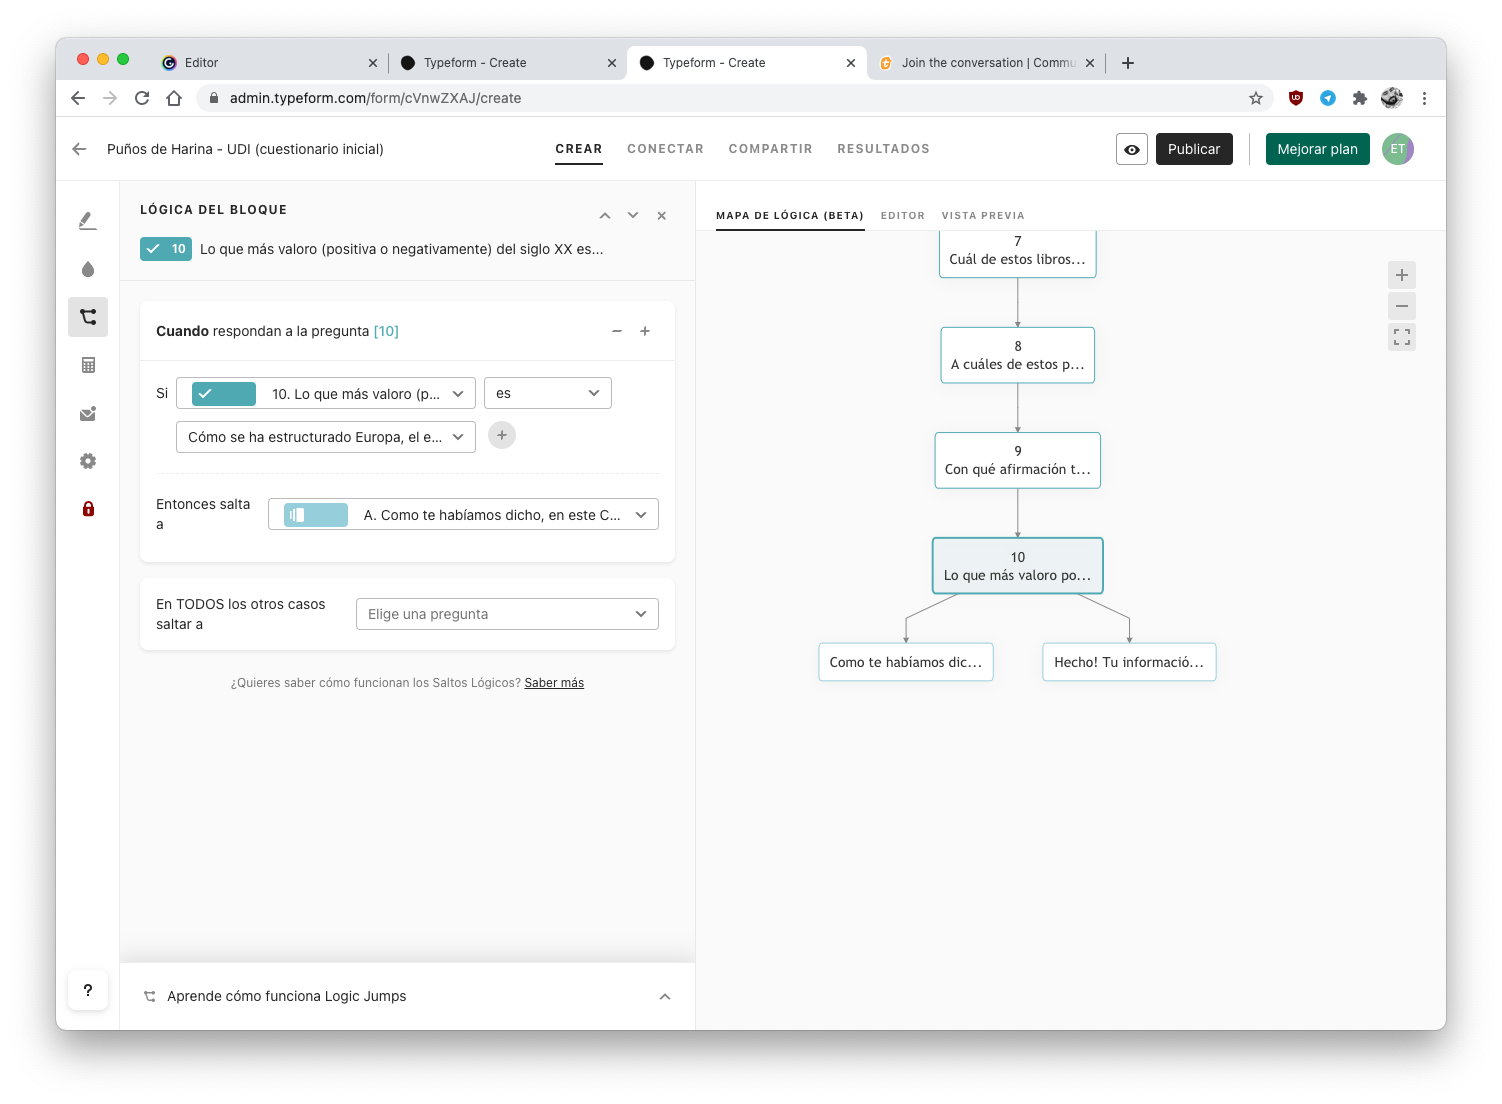The height and width of the screenshot is (1104, 1502).
Task: Open the Calculator icon in sidebar
Action: 88,365
